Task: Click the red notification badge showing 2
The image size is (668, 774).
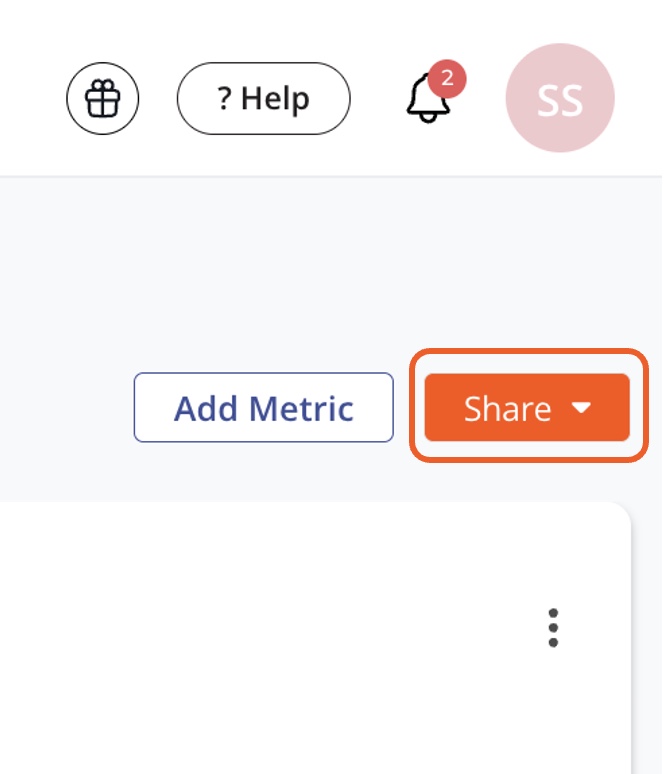Action: pyautogui.click(x=446, y=78)
